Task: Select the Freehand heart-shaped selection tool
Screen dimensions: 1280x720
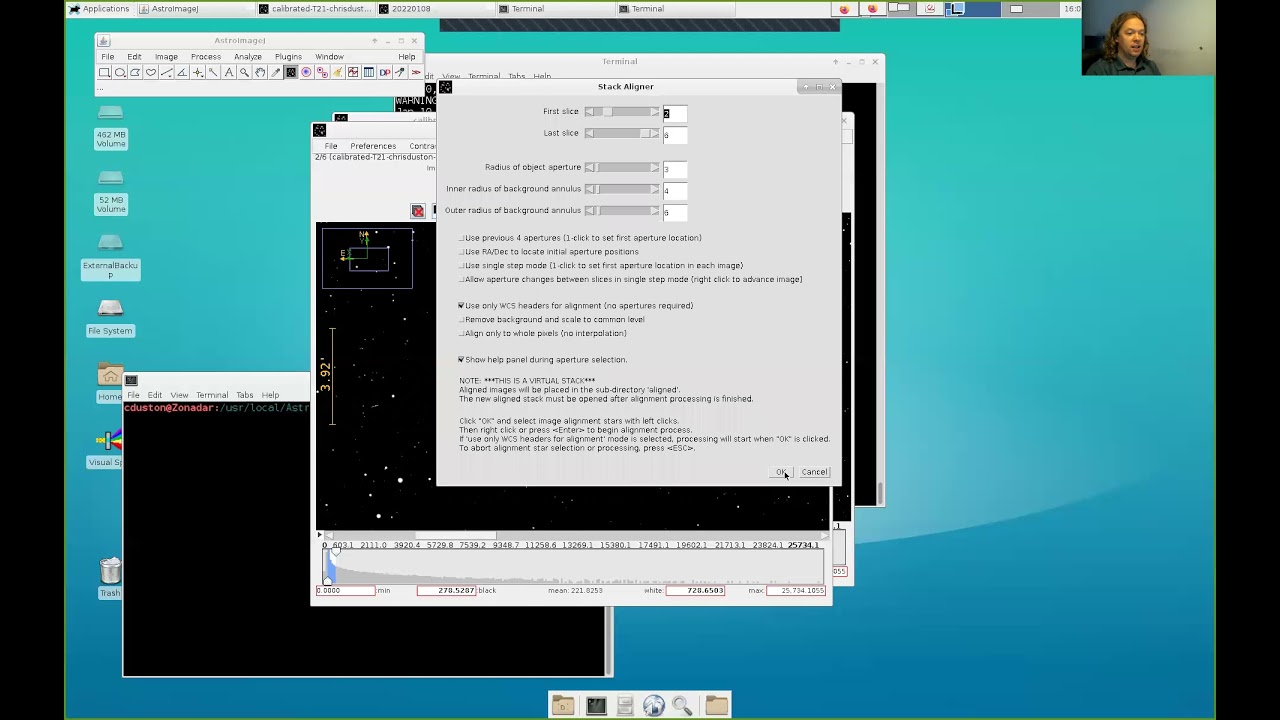Action: click(151, 72)
